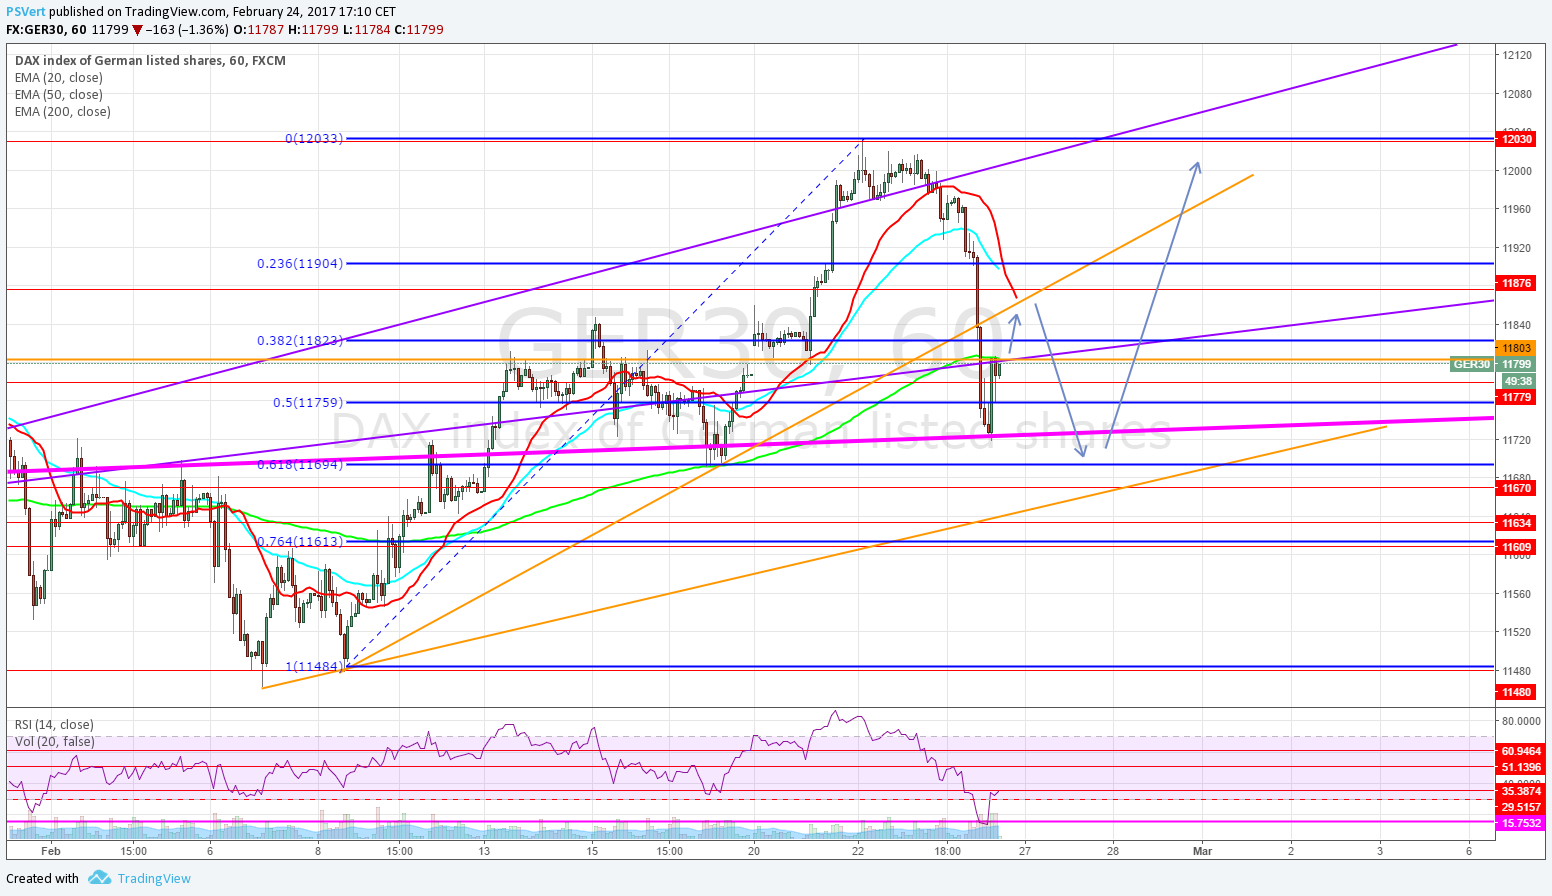
Task: Open the PSVert author link
Action: [26, 12]
